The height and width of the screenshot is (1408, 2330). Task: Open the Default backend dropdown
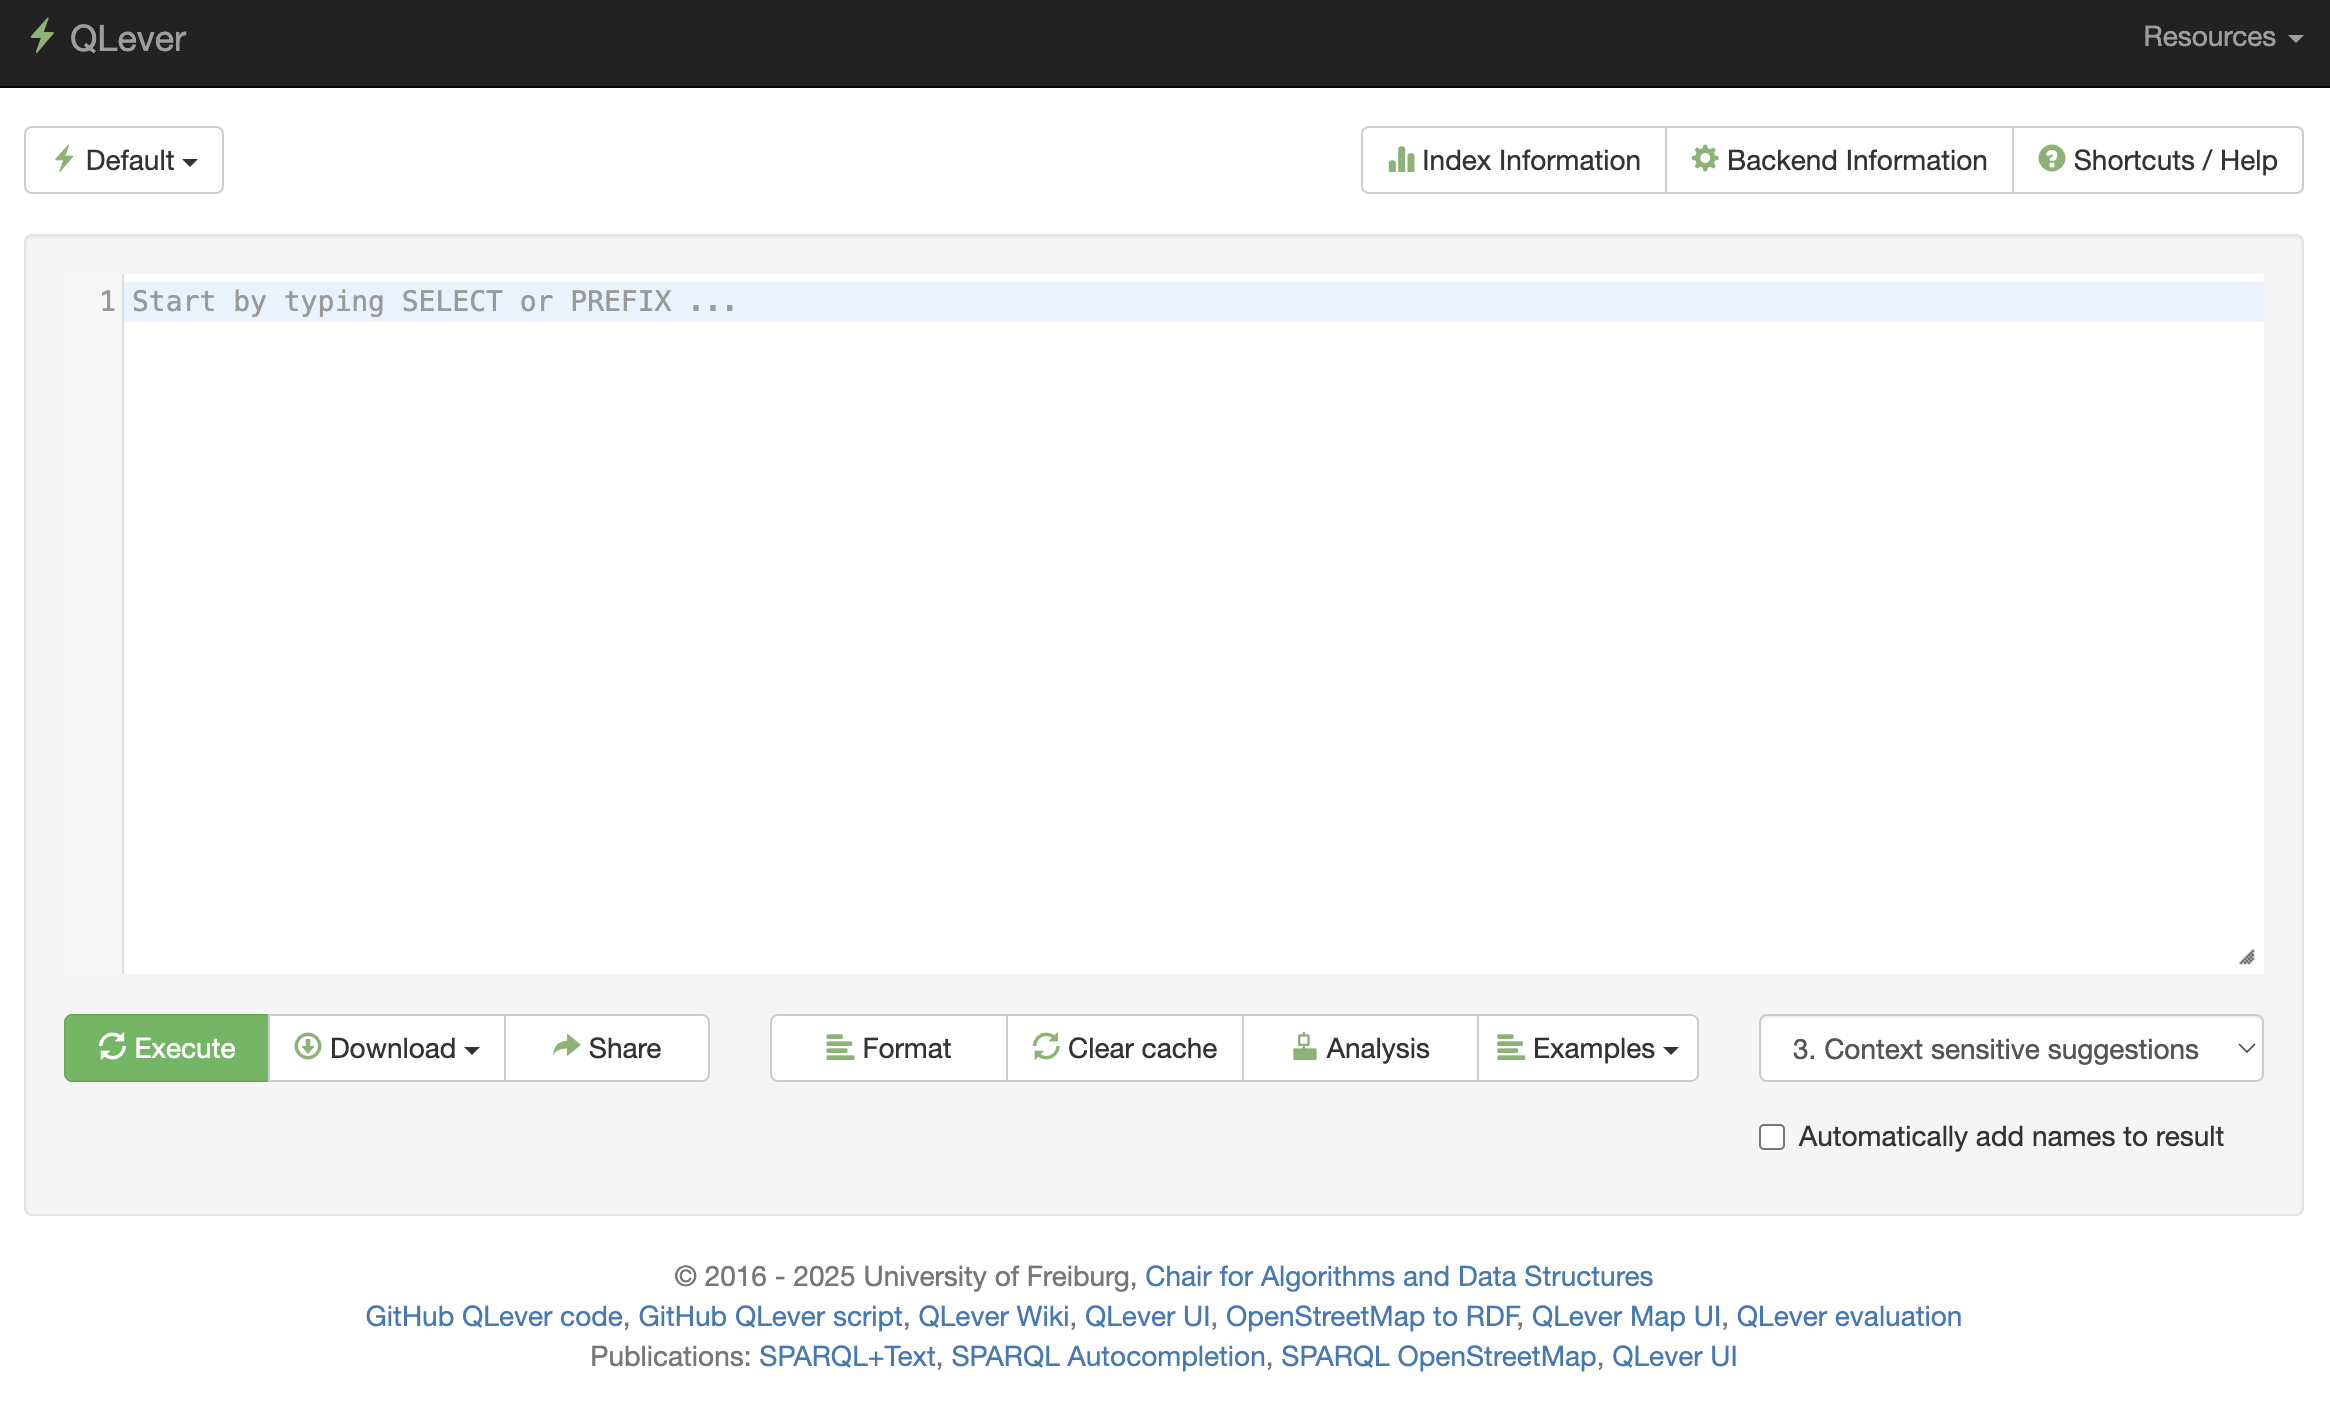[x=124, y=160]
